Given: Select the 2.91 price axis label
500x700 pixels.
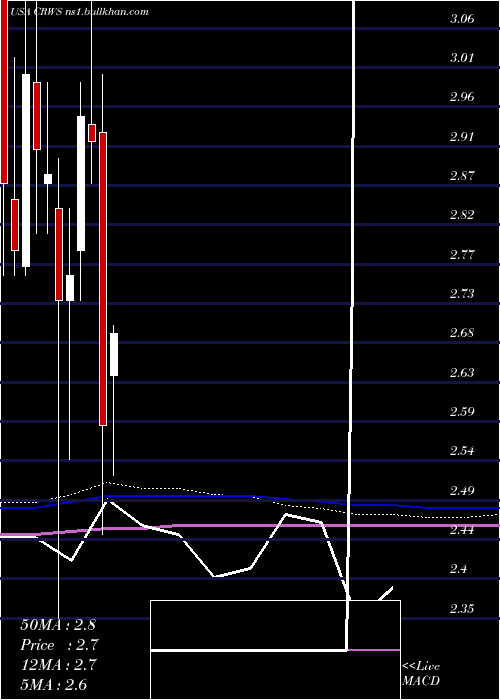Looking at the screenshot, I should click(x=462, y=136).
